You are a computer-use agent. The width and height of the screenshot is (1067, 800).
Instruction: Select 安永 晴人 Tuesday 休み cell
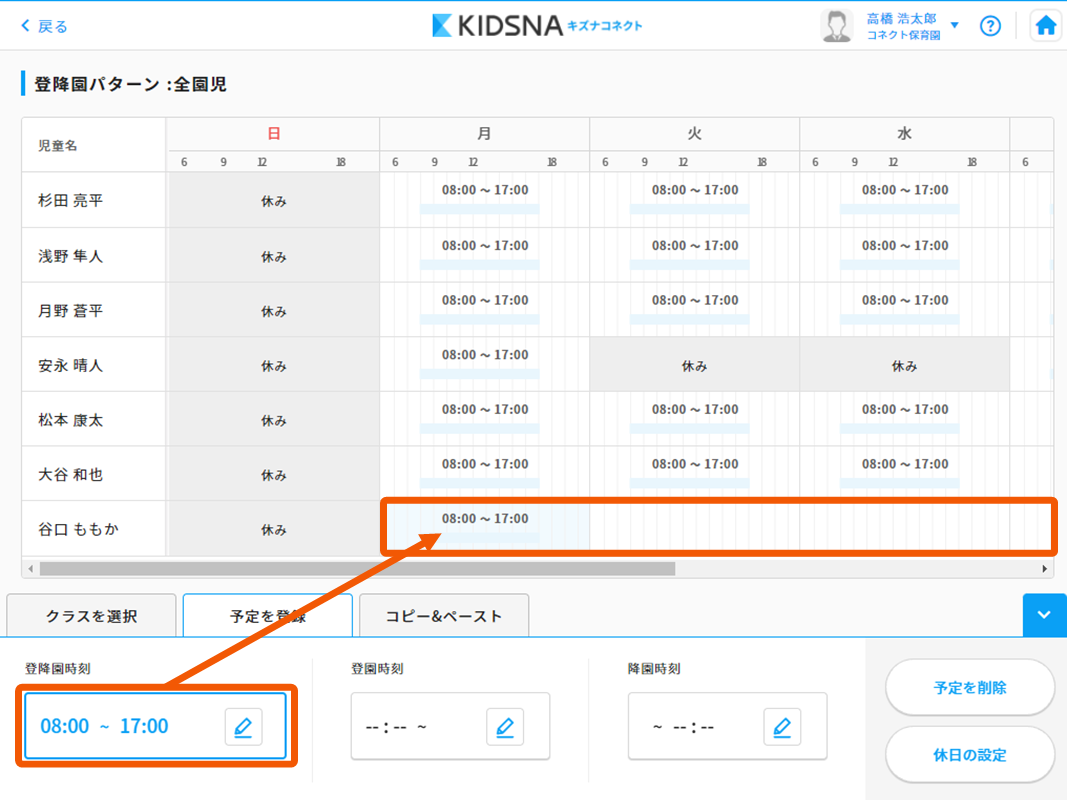click(694, 366)
